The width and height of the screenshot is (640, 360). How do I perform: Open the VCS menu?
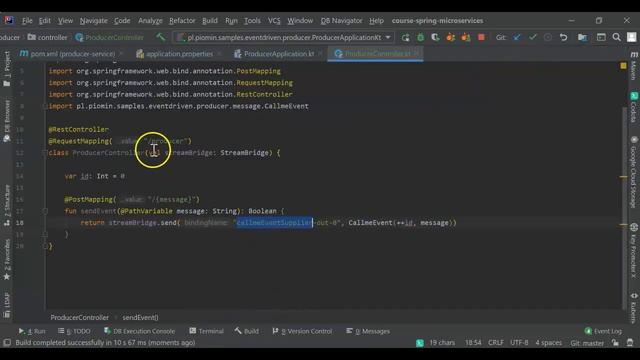[274, 20]
